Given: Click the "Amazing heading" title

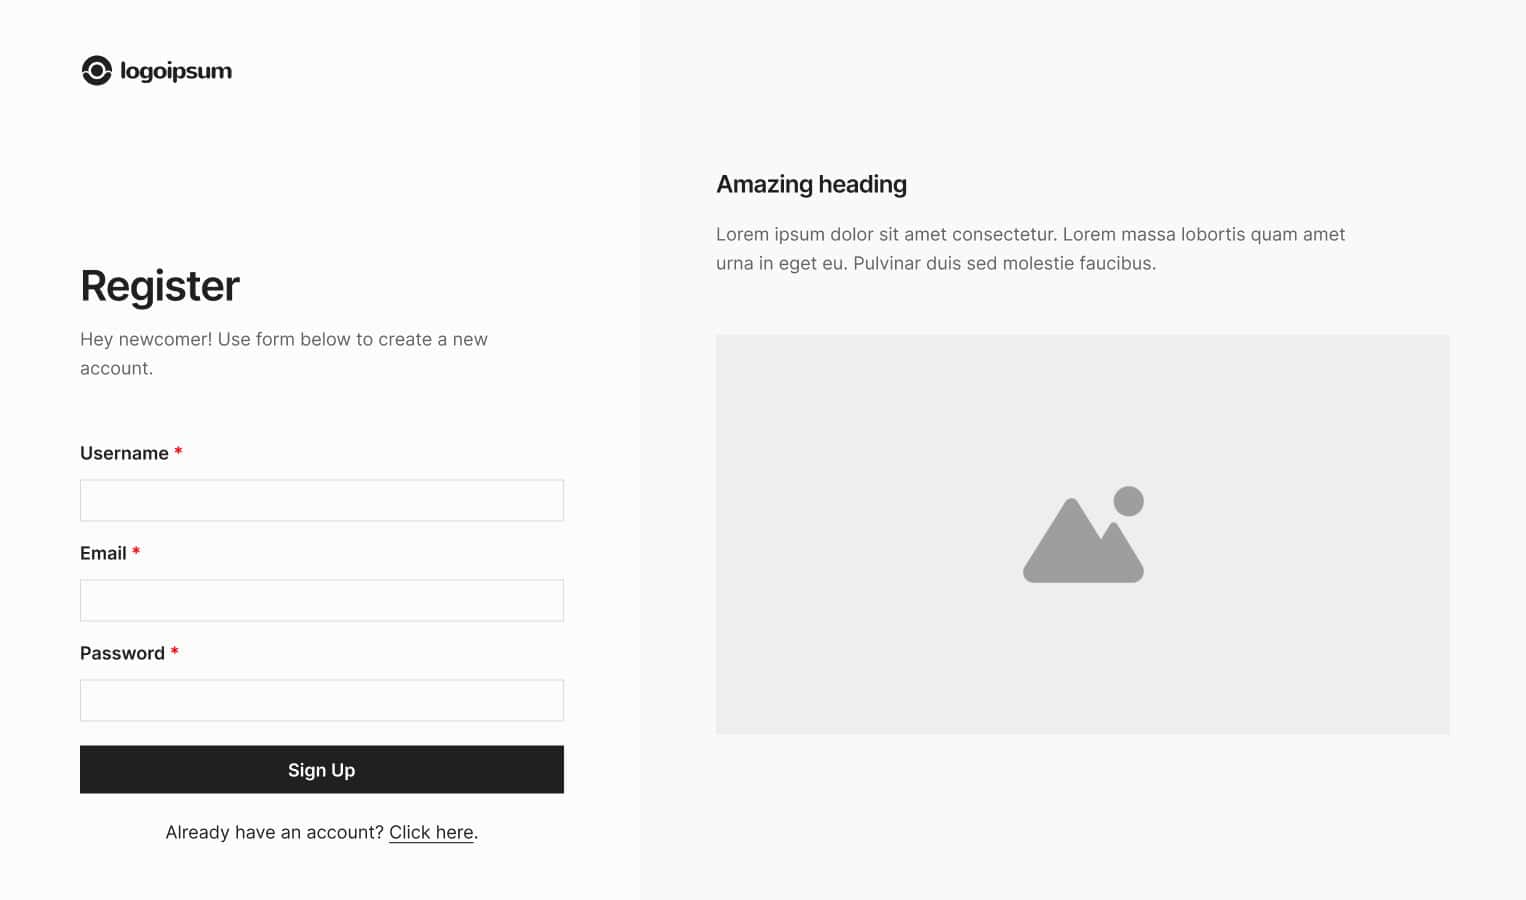Looking at the screenshot, I should pos(811,184).
